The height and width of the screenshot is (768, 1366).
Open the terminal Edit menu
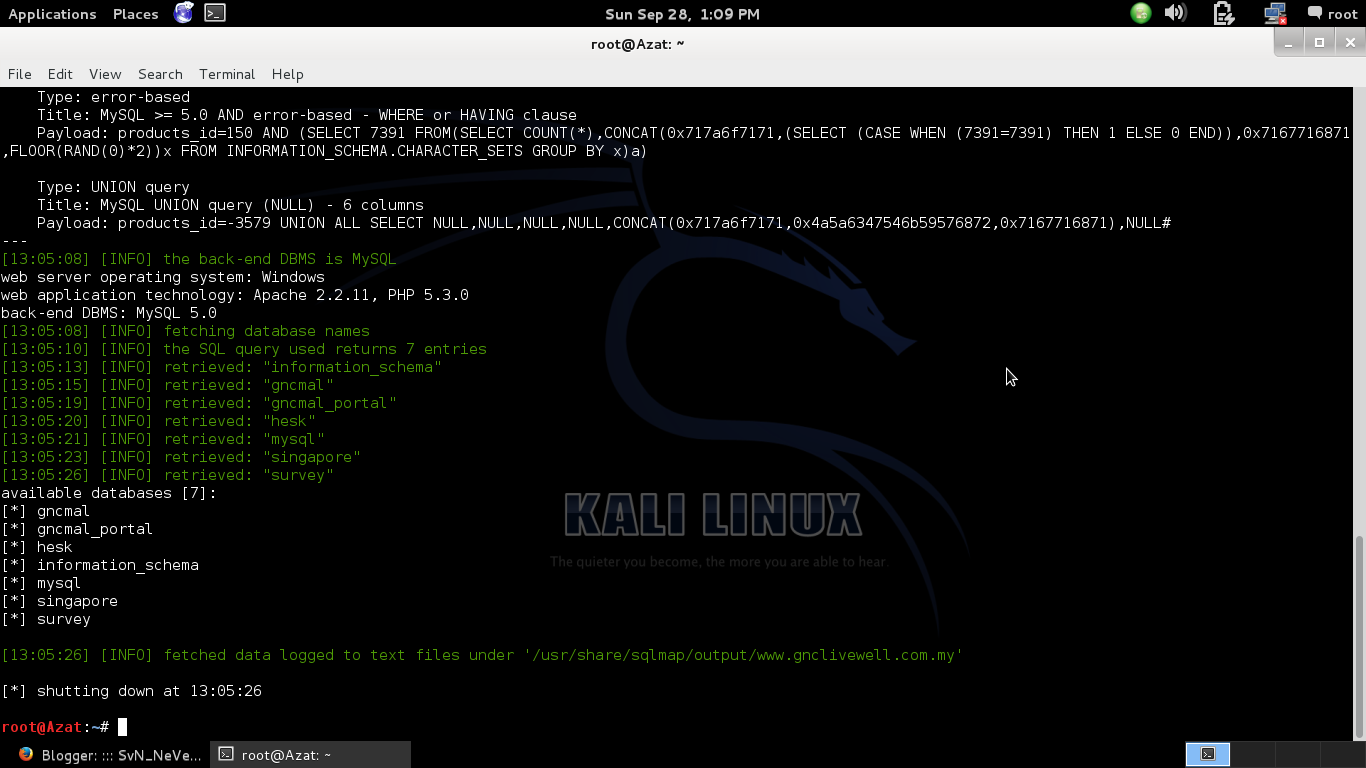click(x=60, y=74)
